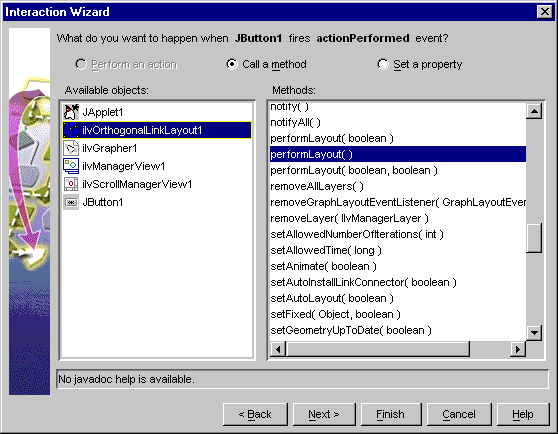Enable the Set a property option
Screen dimensions: 558x434
tap(383, 64)
